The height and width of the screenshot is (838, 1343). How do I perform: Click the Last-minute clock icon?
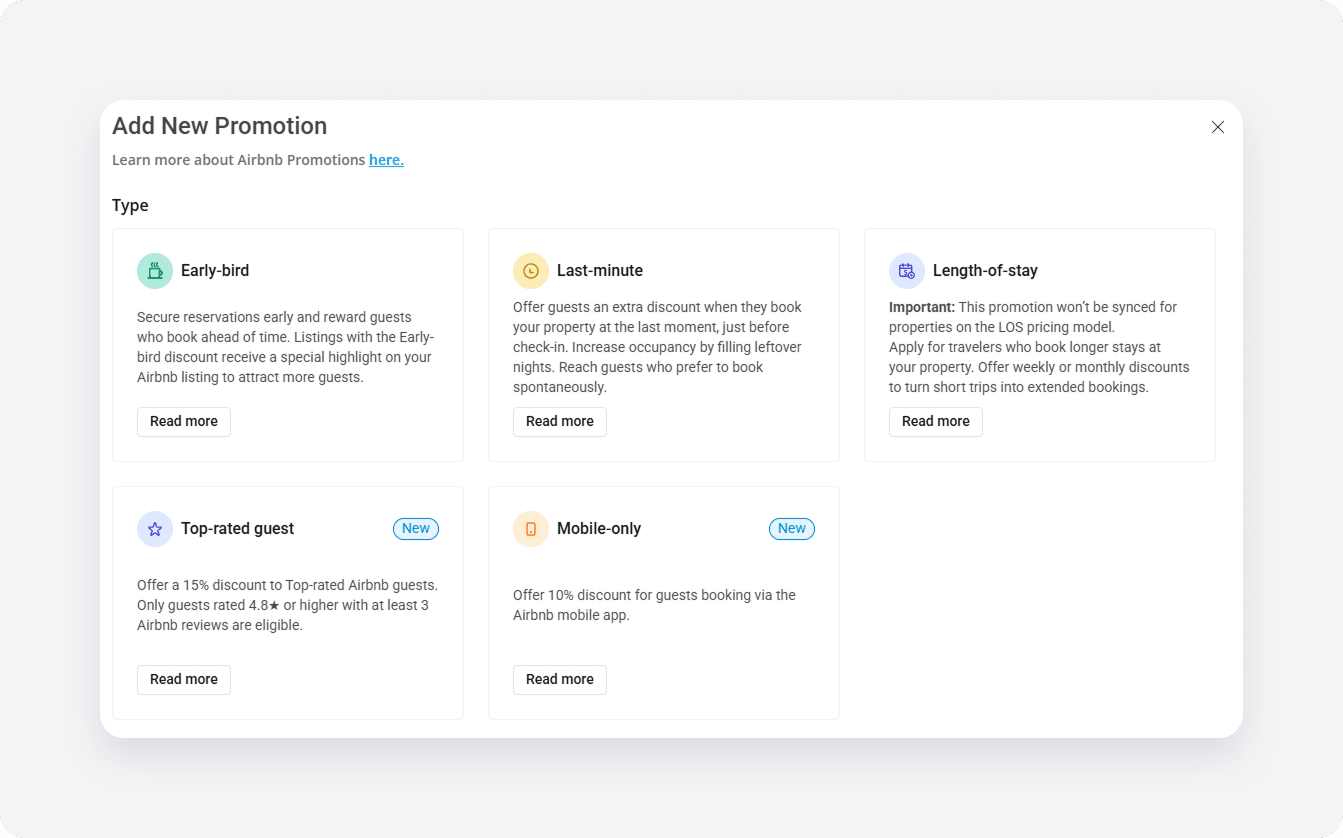tap(531, 271)
